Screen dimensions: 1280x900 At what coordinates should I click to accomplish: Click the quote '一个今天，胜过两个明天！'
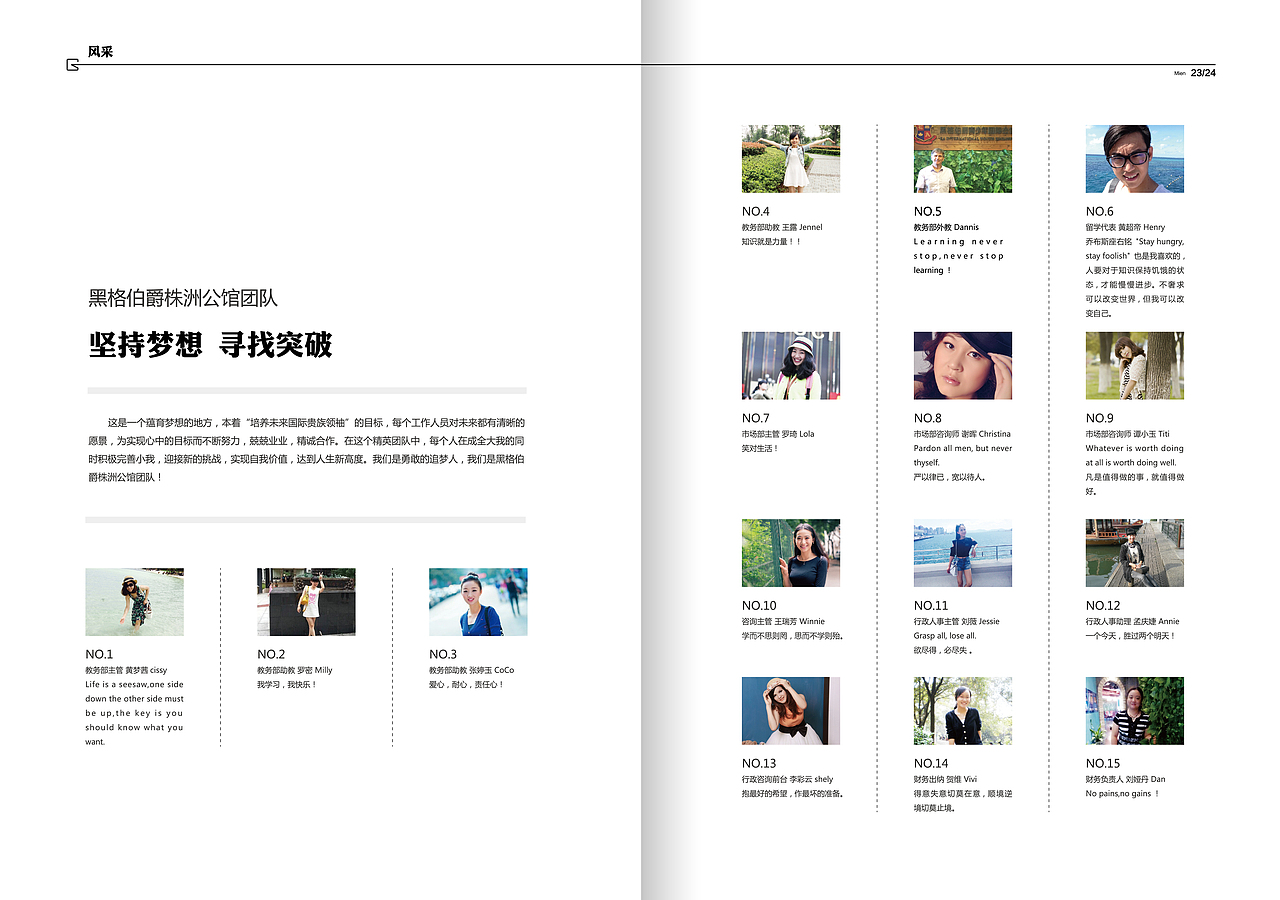[x=1131, y=636]
